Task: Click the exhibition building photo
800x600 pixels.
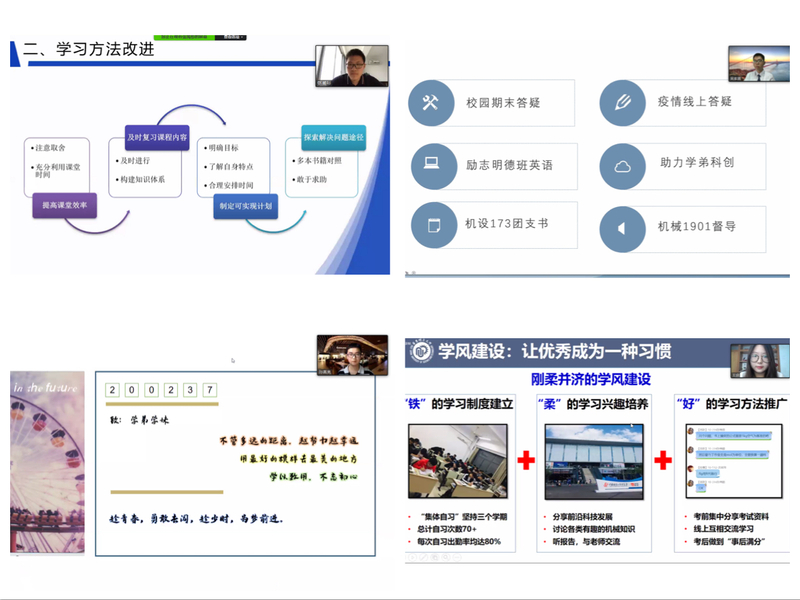Action: [x=592, y=466]
